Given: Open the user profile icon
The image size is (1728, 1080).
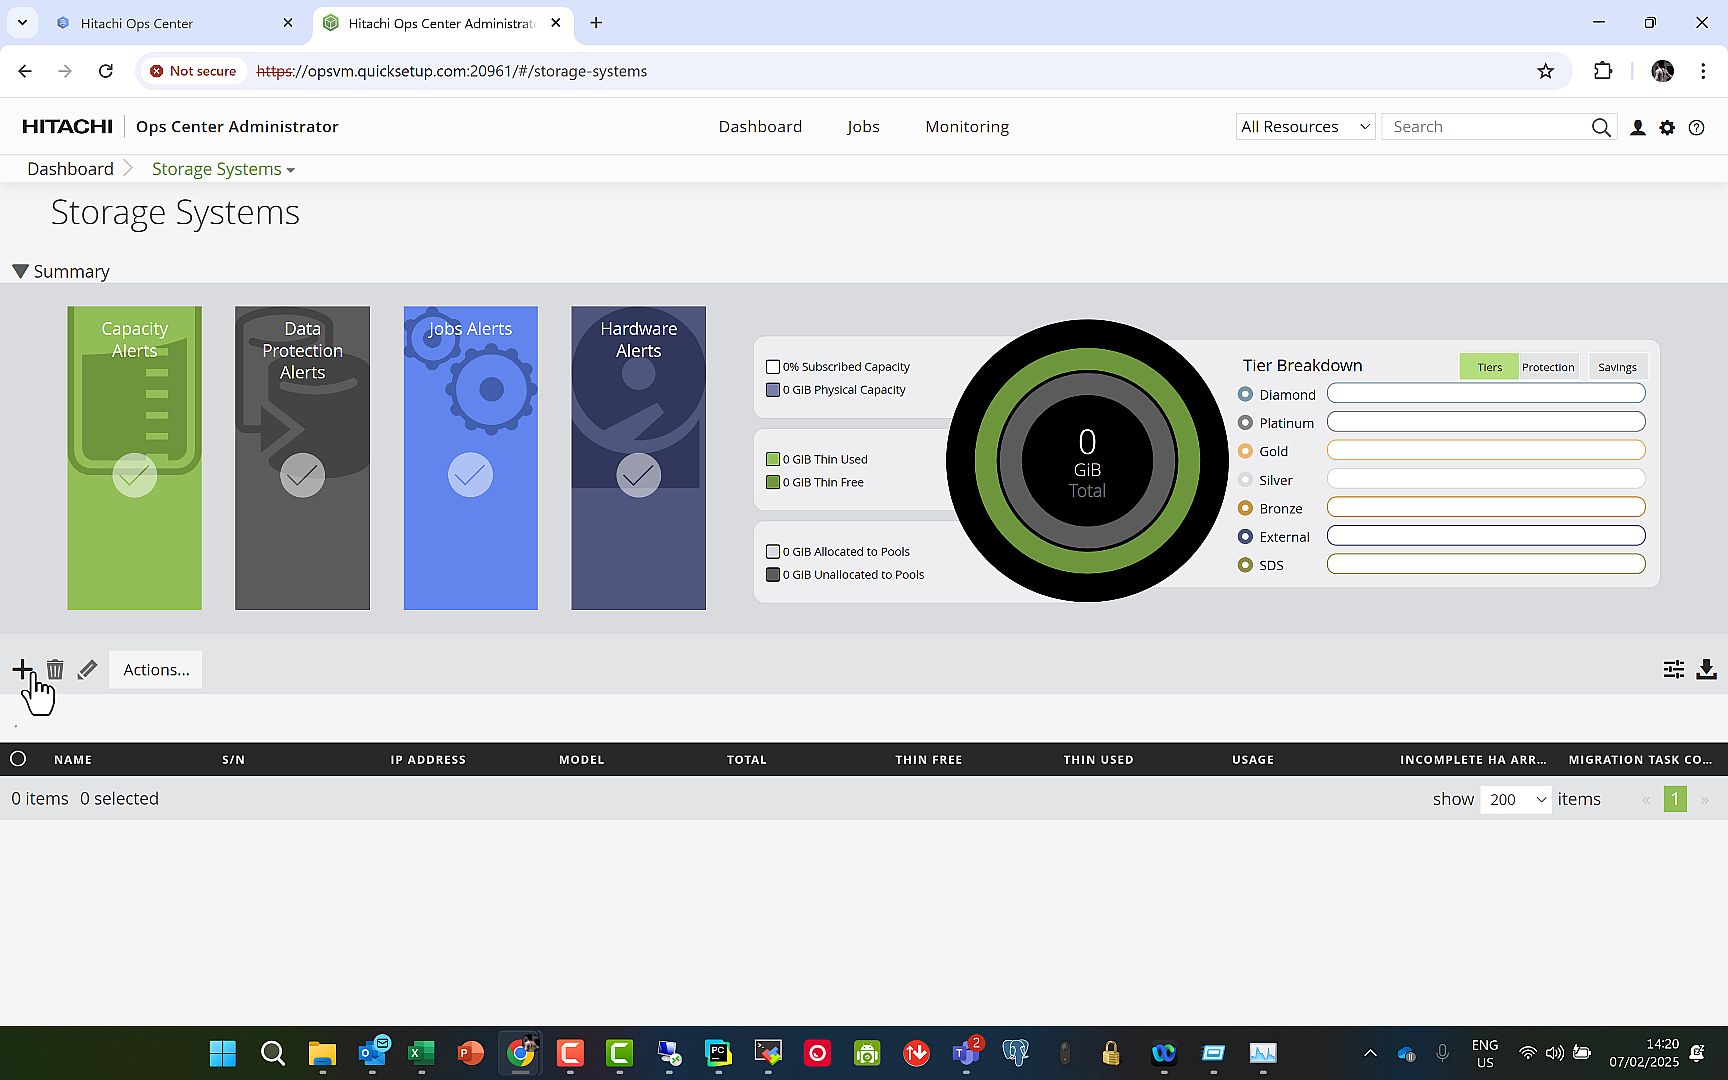Looking at the screenshot, I should 1637,127.
